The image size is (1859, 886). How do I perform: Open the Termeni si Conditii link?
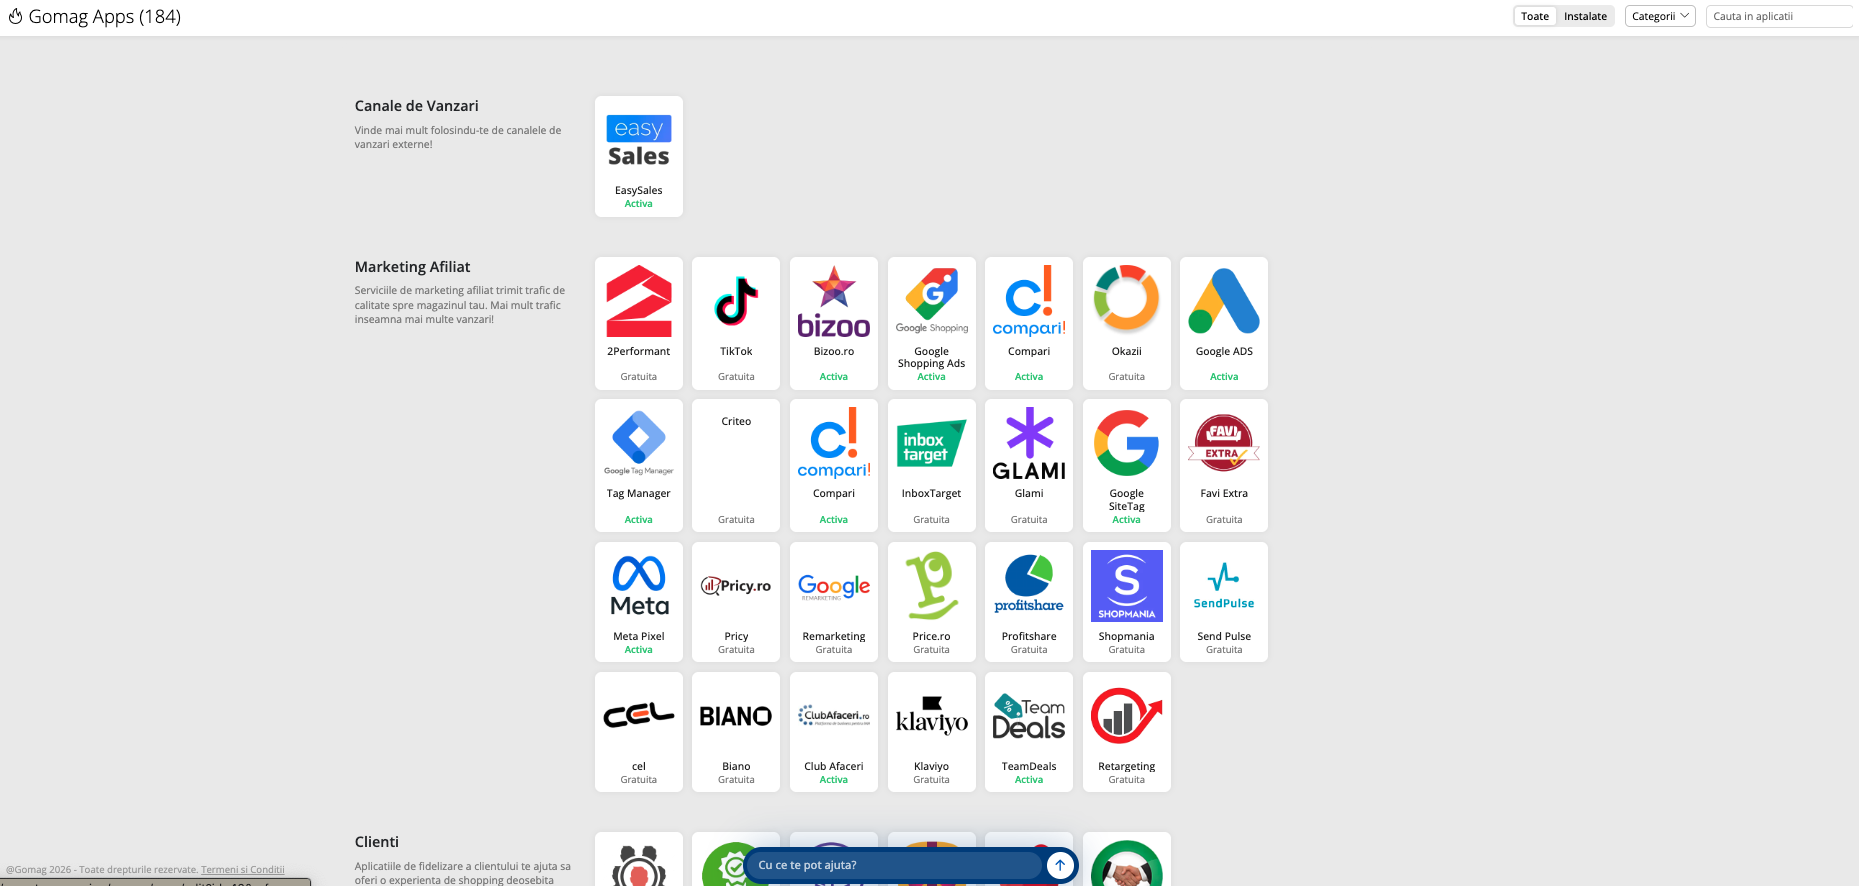[x=242, y=869]
